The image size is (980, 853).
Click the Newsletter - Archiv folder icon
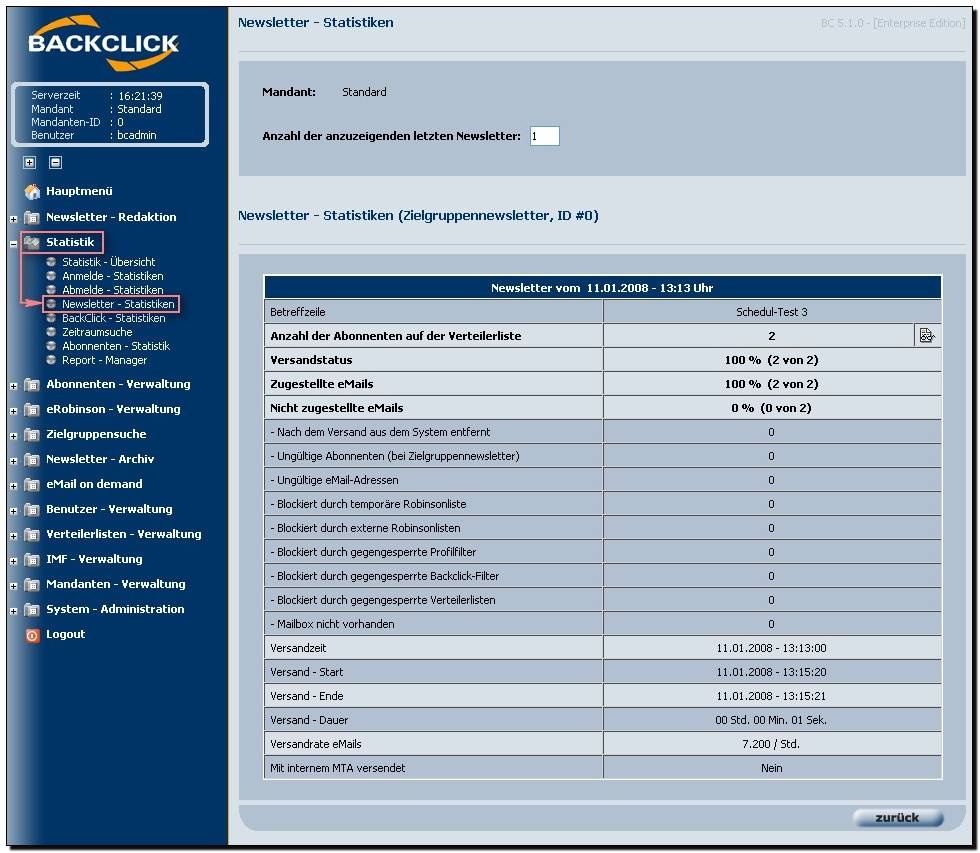click(32, 459)
